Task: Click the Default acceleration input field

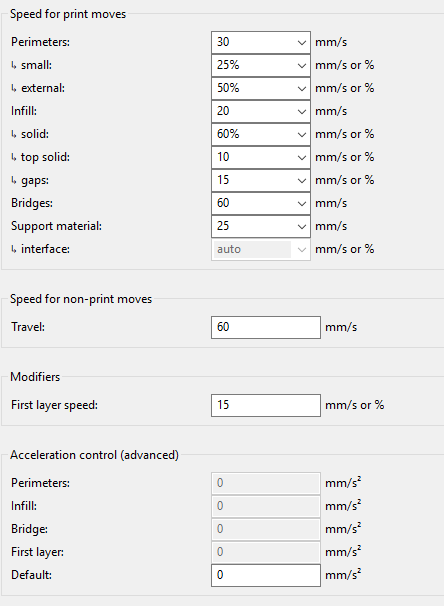Action: tap(266, 575)
